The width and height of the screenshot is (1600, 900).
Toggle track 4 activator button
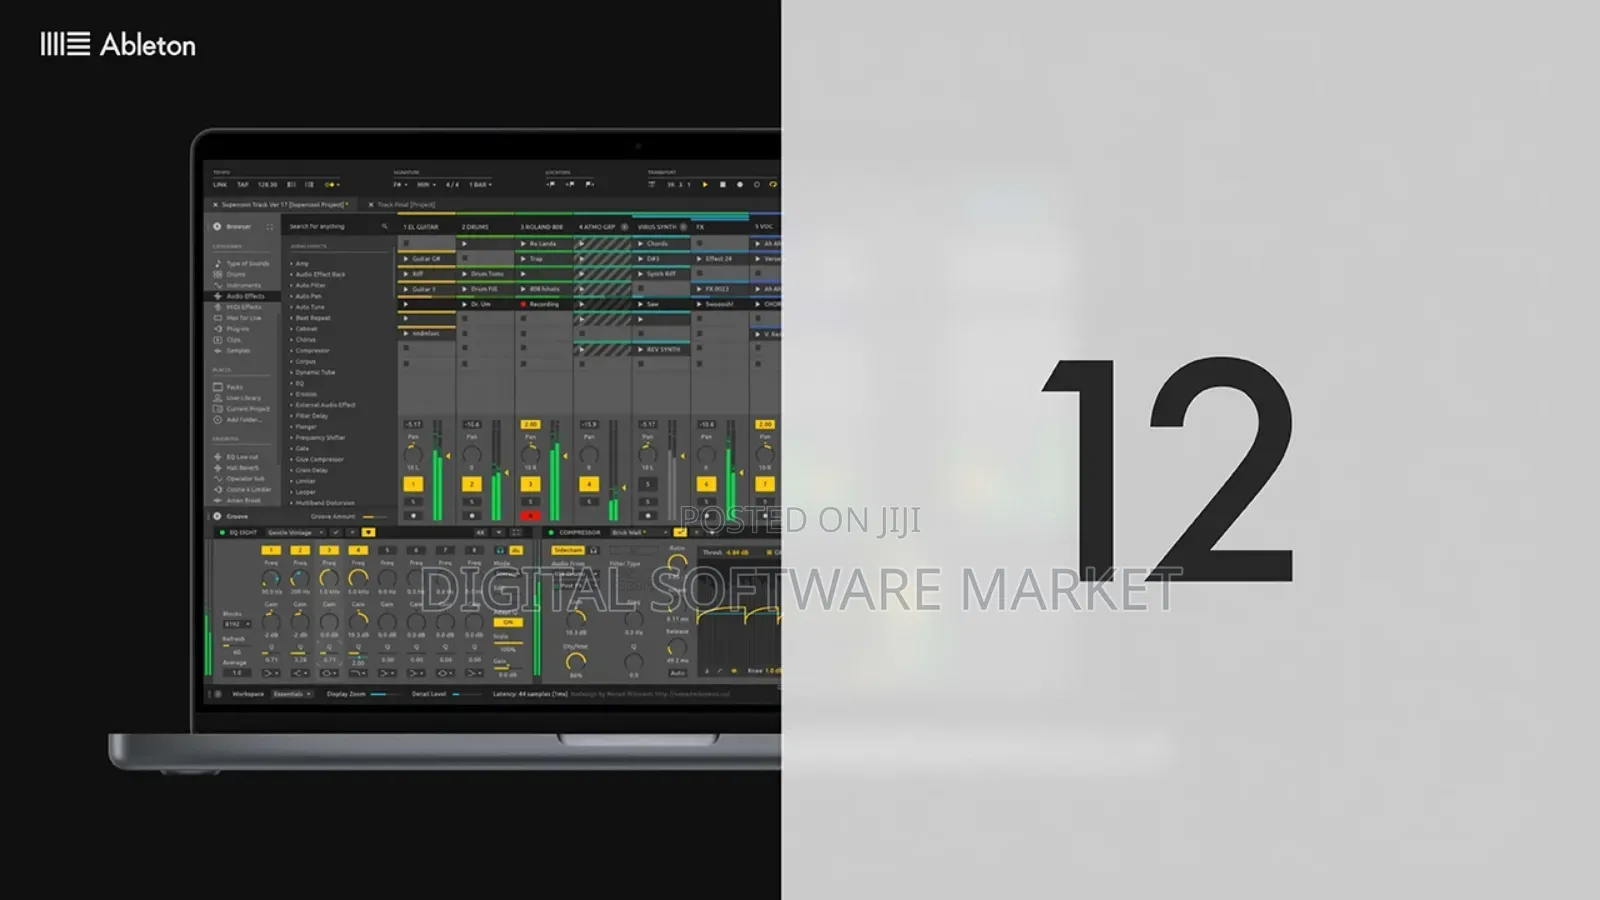click(589, 484)
